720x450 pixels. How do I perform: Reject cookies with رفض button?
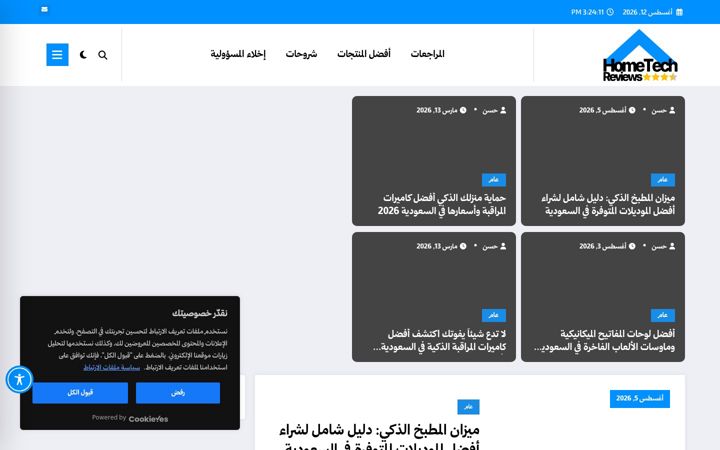click(x=178, y=393)
